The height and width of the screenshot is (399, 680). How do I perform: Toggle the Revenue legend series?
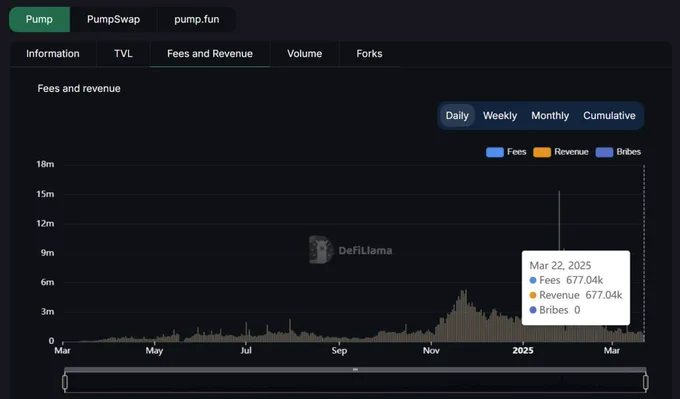click(x=561, y=152)
